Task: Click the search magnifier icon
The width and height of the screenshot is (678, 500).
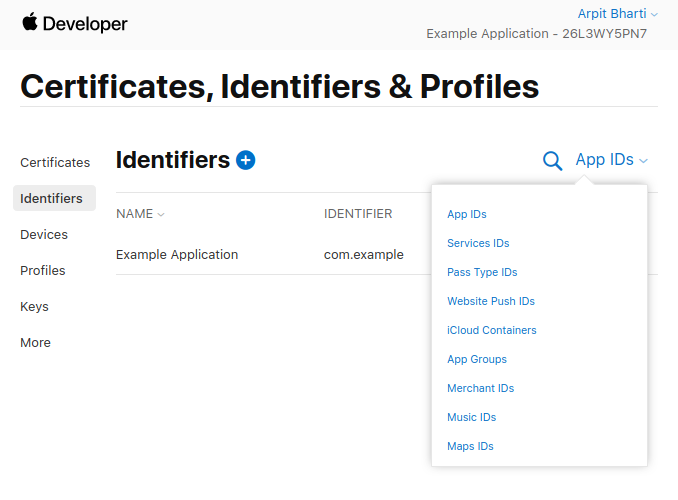Action: [x=552, y=161]
